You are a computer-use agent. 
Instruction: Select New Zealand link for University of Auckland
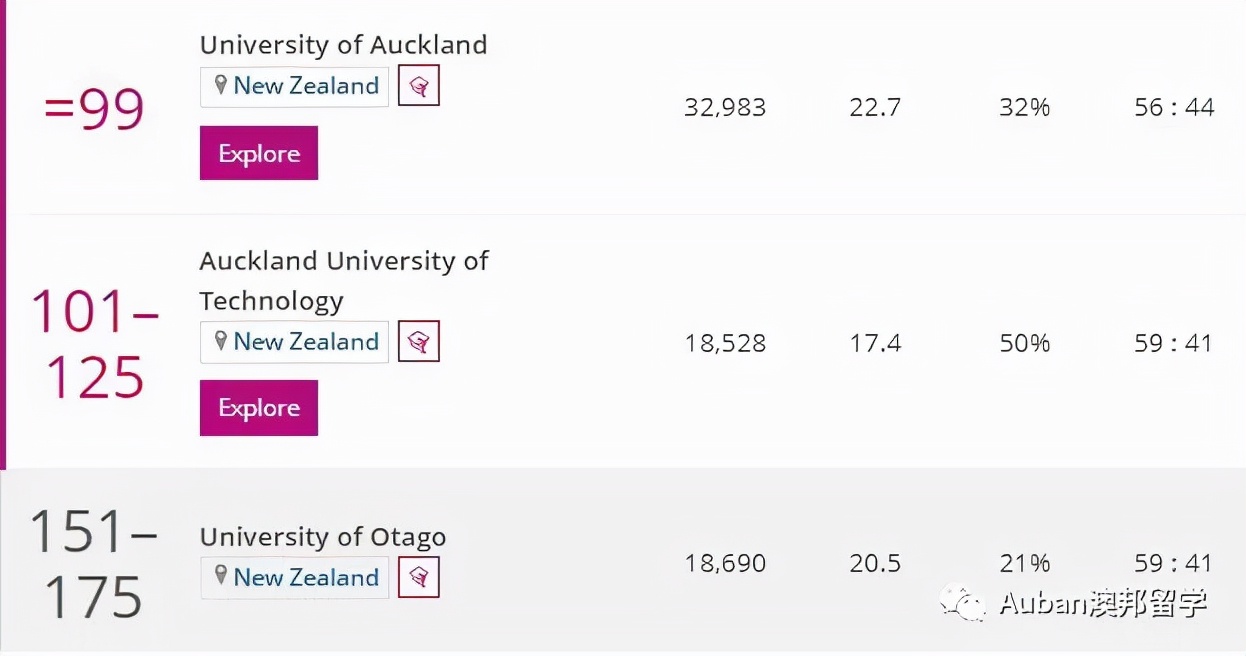click(306, 86)
